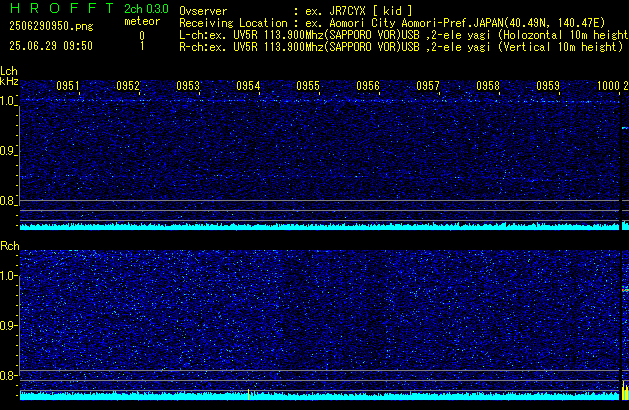
Task: Select the 0953 time marker
Action: pyautogui.click(x=188, y=86)
